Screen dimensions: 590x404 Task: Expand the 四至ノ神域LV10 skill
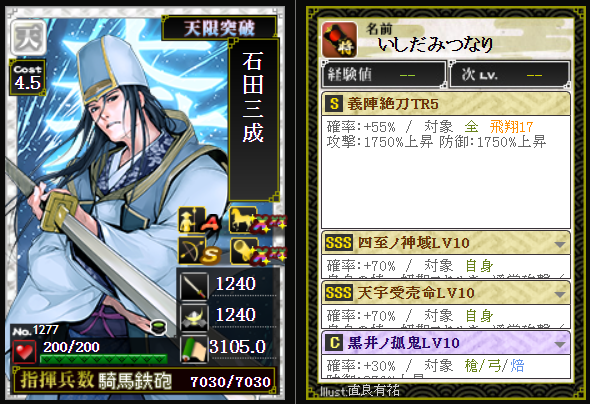pyautogui.click(x=560, y=245)
